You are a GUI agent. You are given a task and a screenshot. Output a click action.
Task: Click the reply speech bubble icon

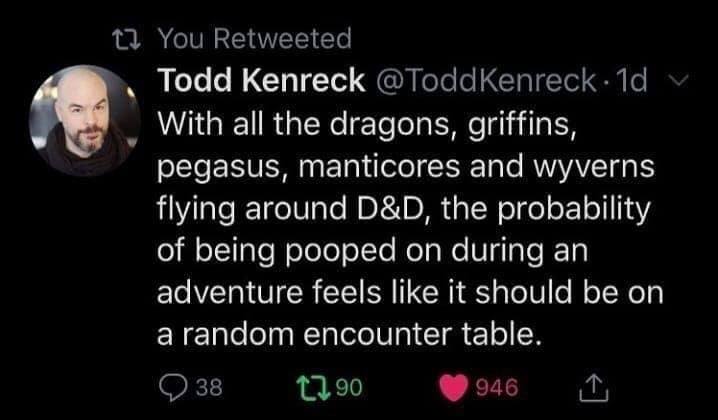[176, 385]
